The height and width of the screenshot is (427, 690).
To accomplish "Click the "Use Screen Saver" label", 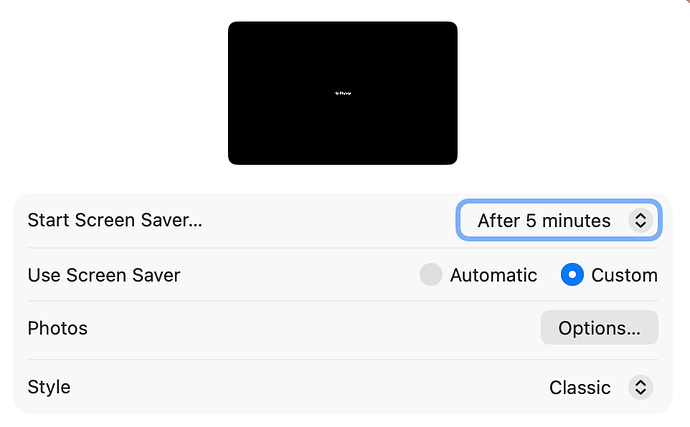I will pos(104,275).
